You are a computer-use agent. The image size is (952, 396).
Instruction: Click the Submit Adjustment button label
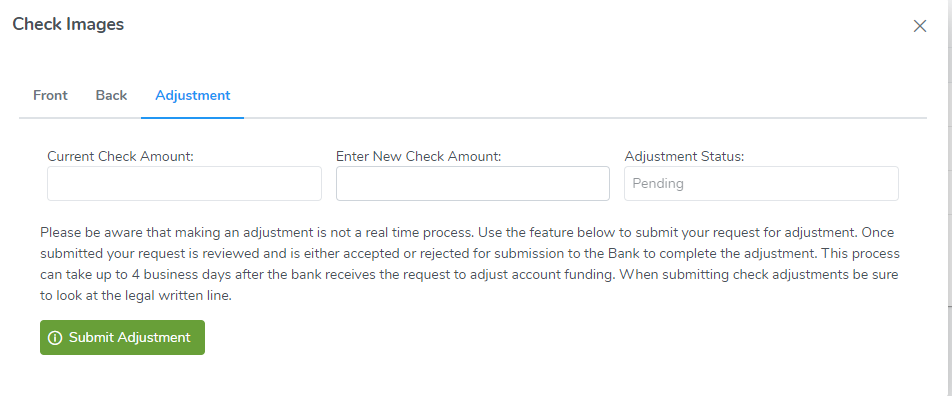129,338
